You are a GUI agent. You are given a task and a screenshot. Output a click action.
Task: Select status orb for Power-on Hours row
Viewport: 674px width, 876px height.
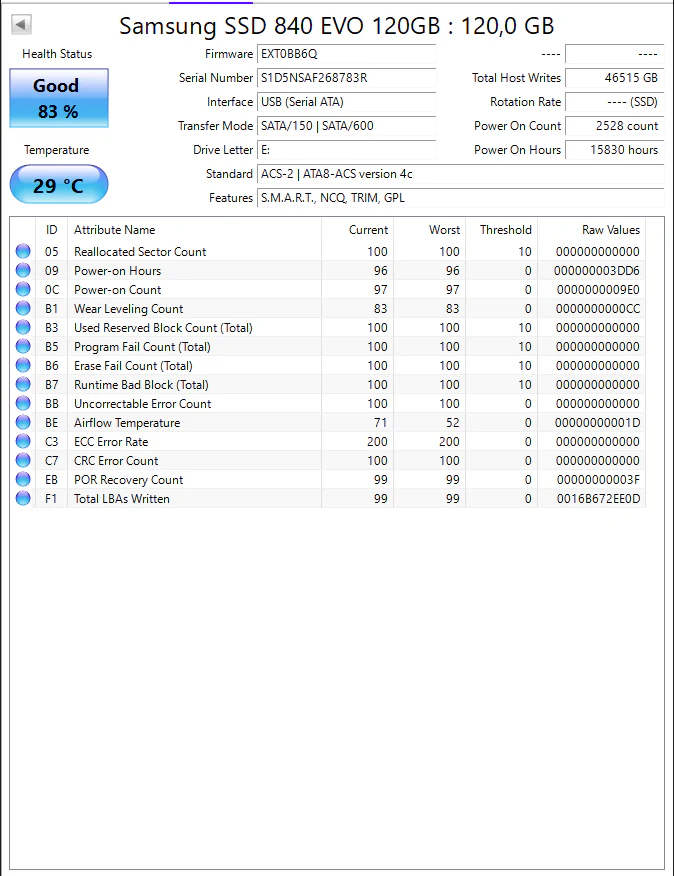click(23, 270)
